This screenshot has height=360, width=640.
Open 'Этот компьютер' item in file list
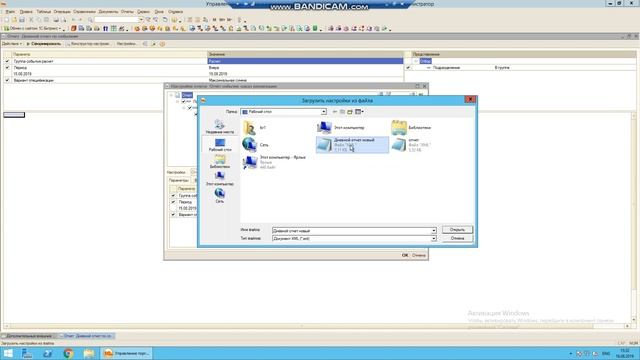[341, 127]
